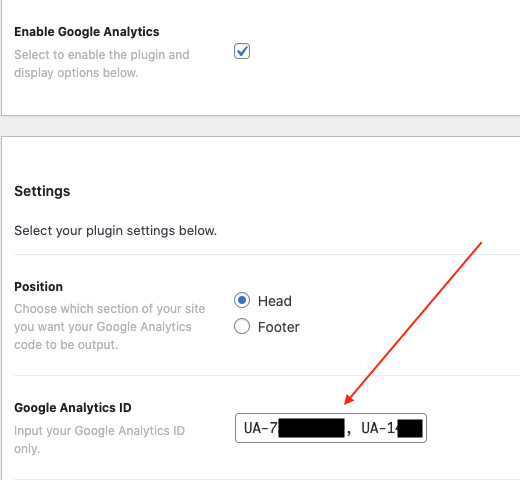Click the first black redaction block in ID field

311,428
